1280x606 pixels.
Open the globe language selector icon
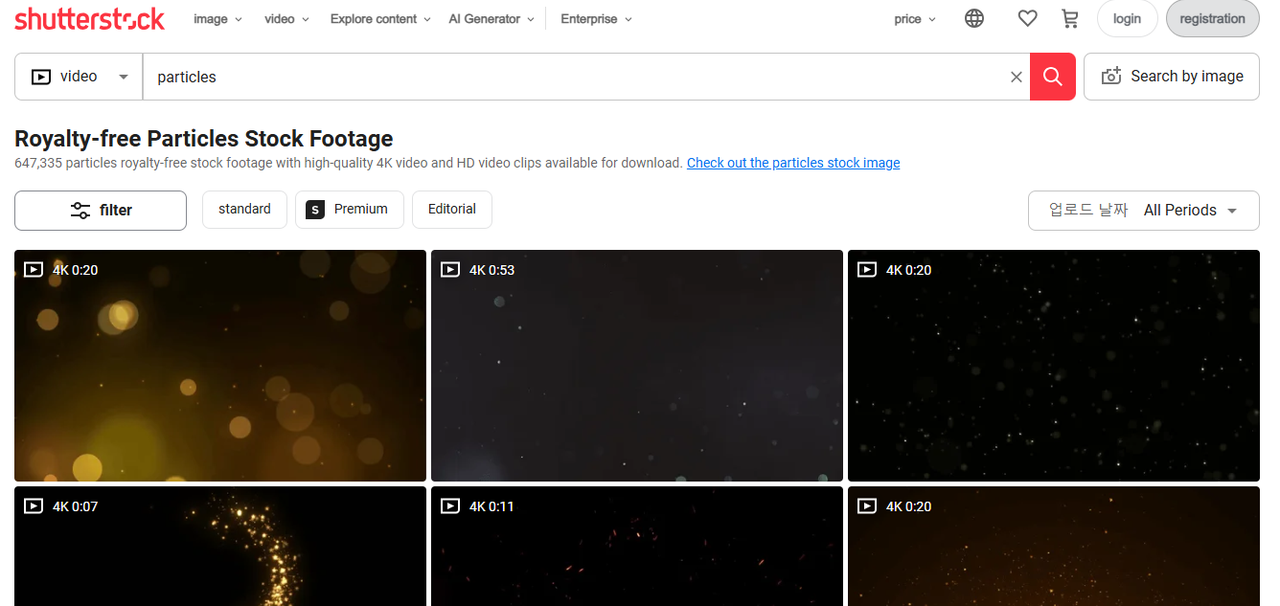974,19
